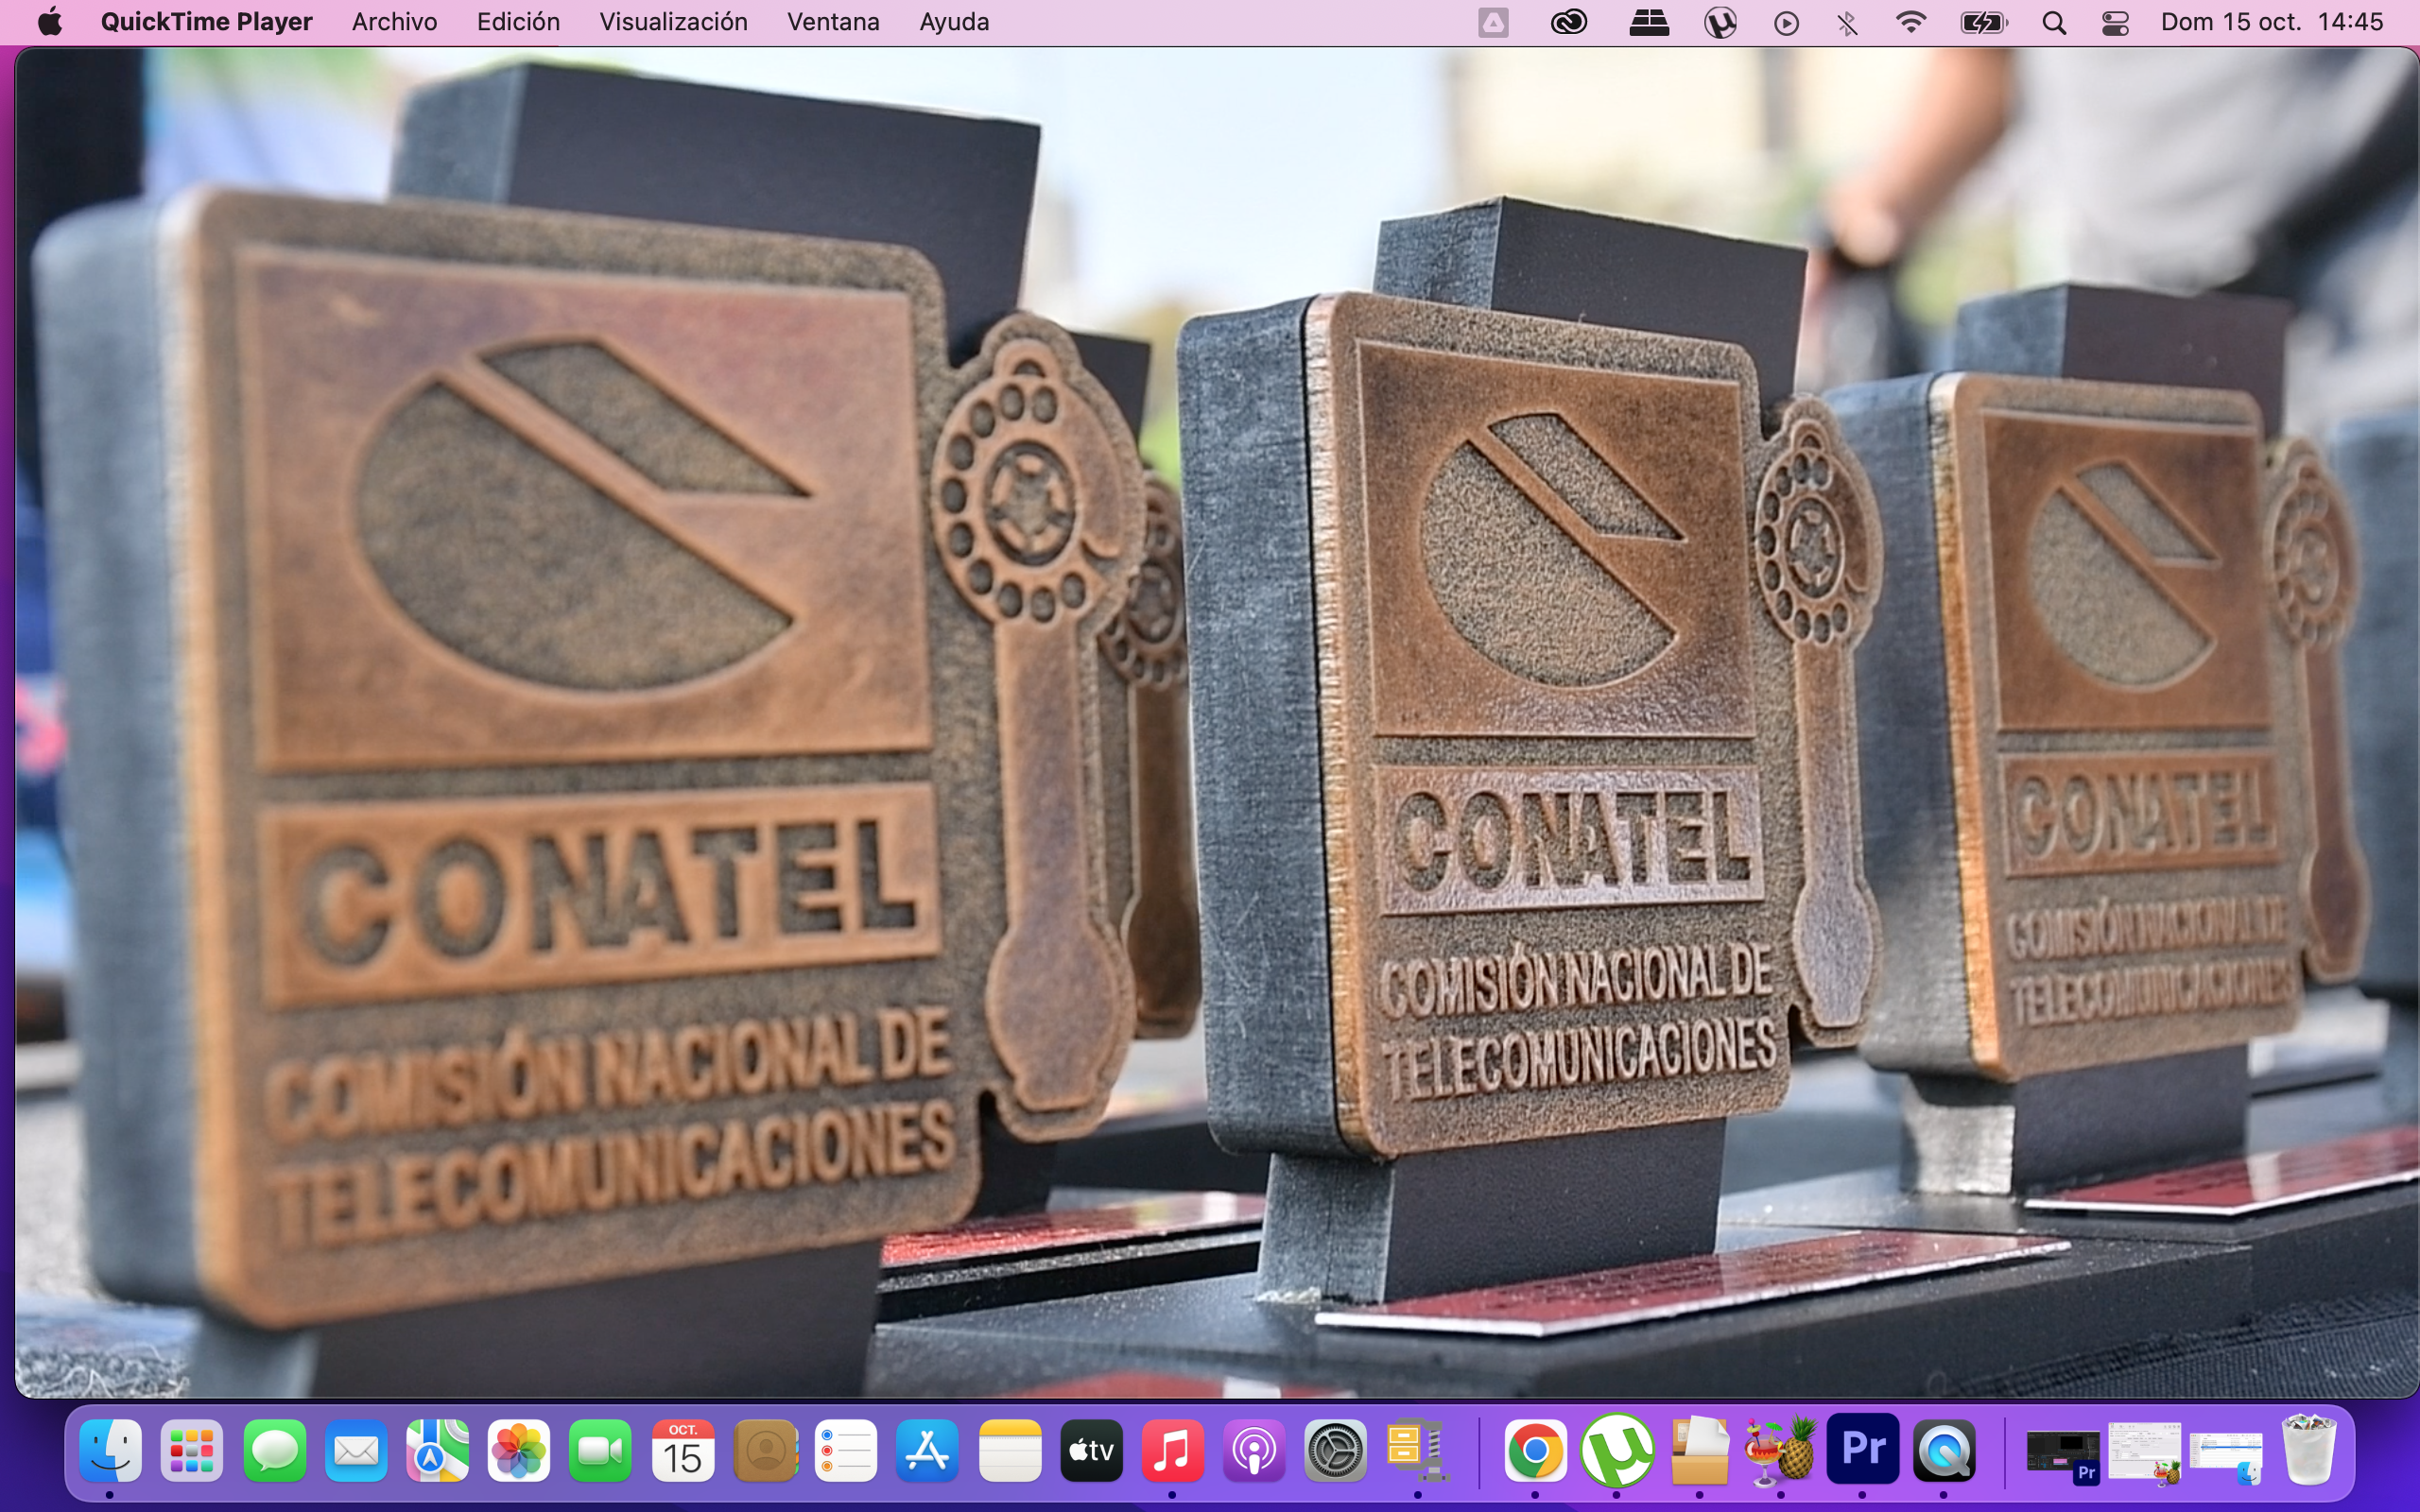Click the Google Drive menu bar icon
Image resolution: width=2420 pixels, height=1512 pixels.
point(1493,22)
